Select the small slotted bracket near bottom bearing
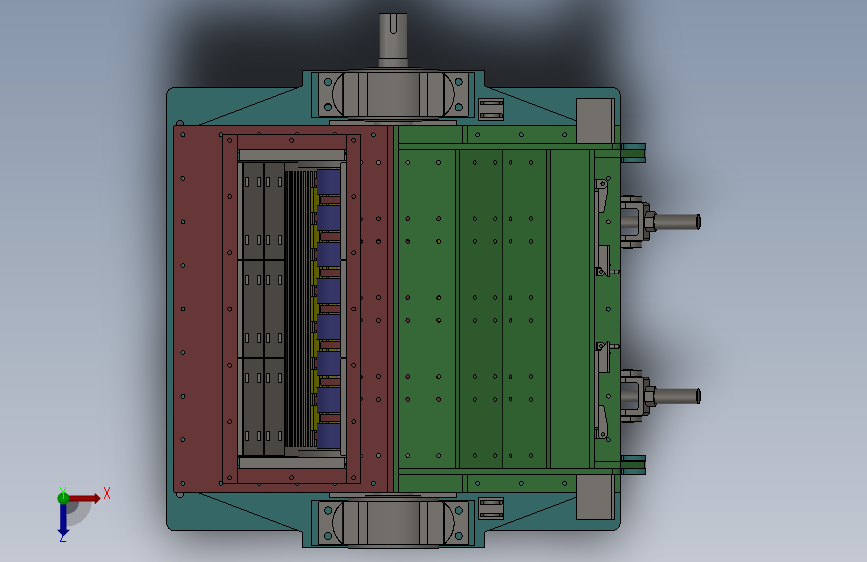 pyautogui.click(x=491, y=508)
